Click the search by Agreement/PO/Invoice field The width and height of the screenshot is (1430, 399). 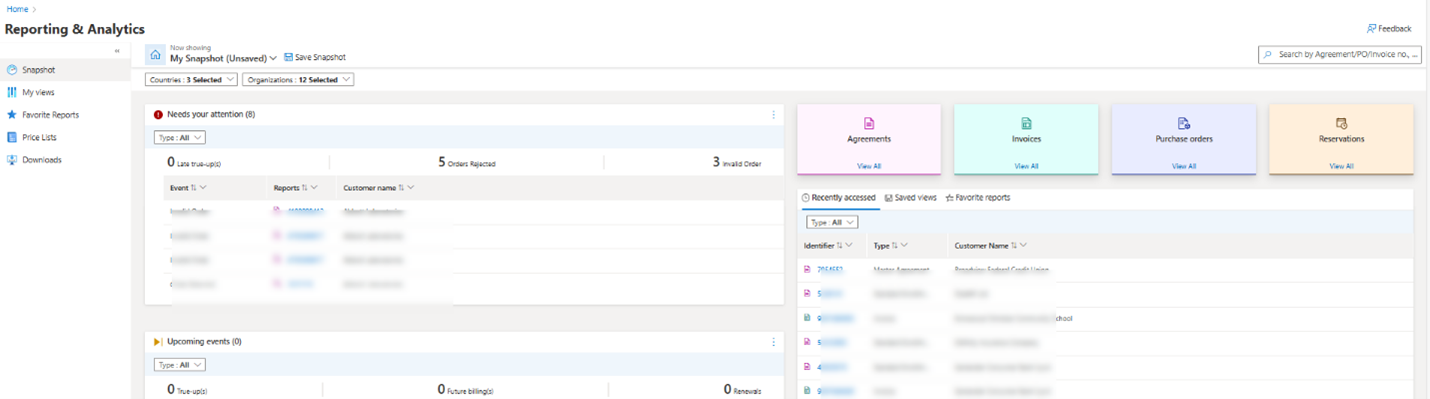click(1340, 55)
